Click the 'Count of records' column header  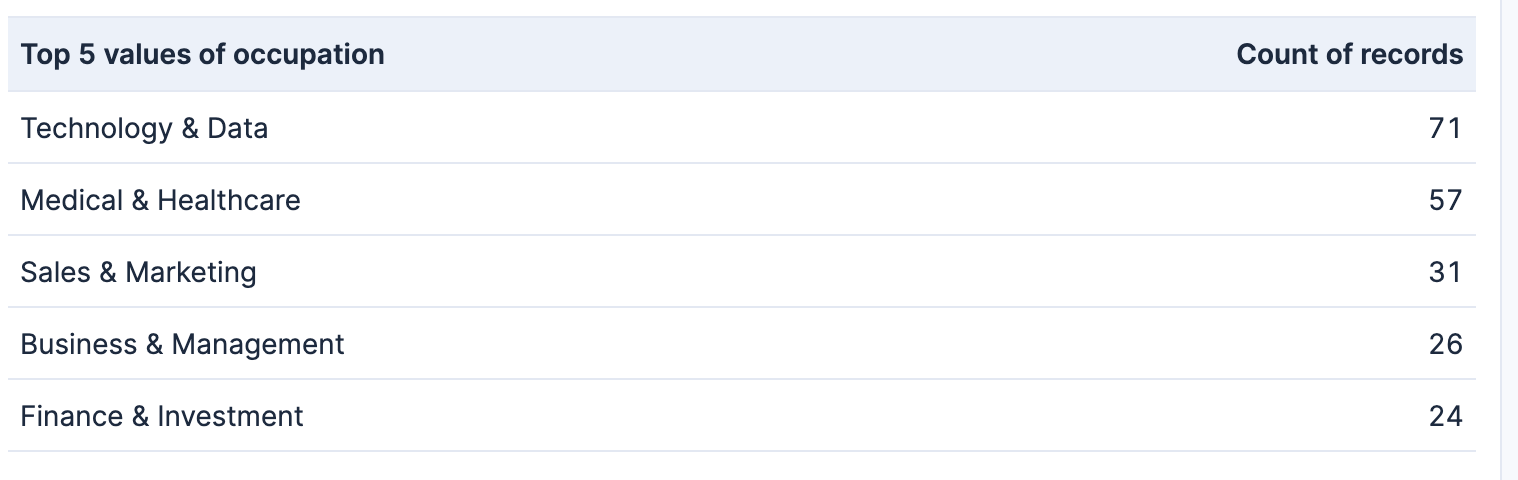[1349, 54]
